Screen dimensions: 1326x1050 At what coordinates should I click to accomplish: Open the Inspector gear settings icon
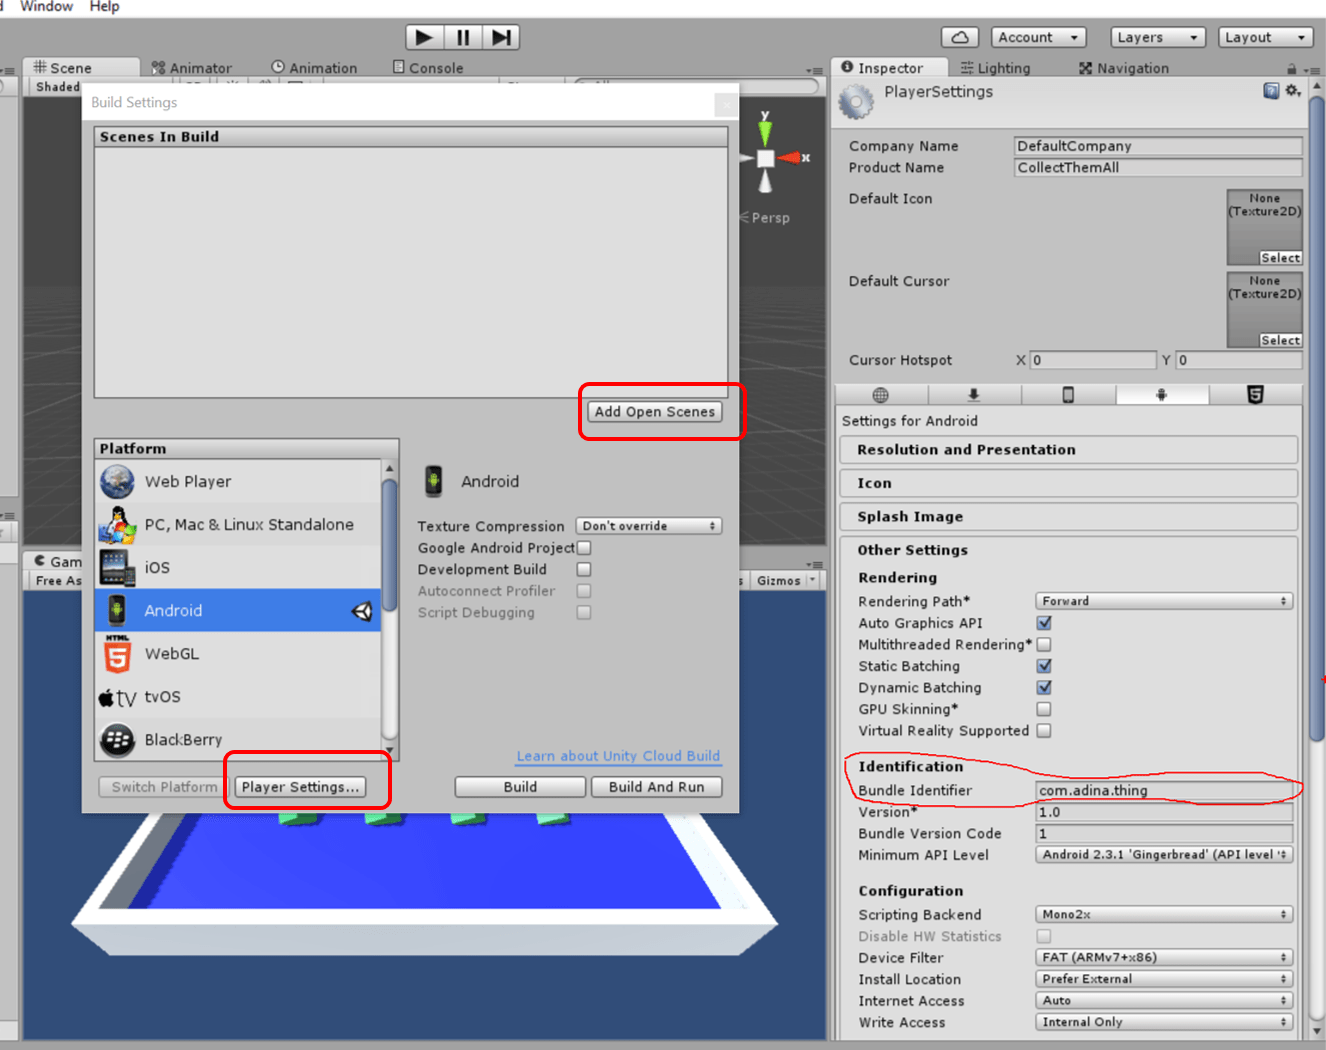[x=1293, y=91]
